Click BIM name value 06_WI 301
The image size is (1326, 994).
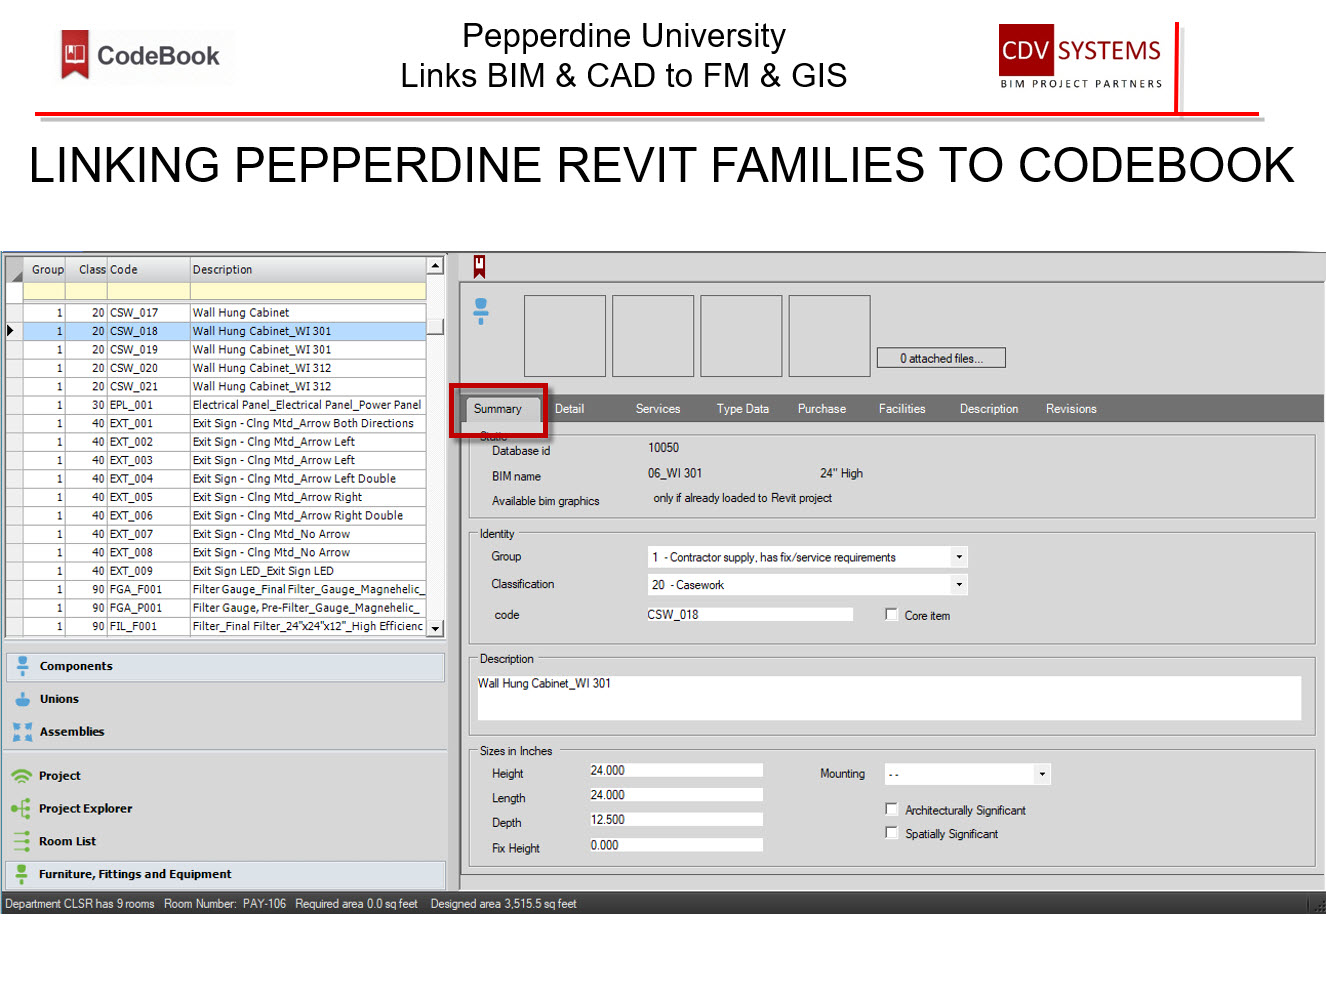click(x=675, y=473)
